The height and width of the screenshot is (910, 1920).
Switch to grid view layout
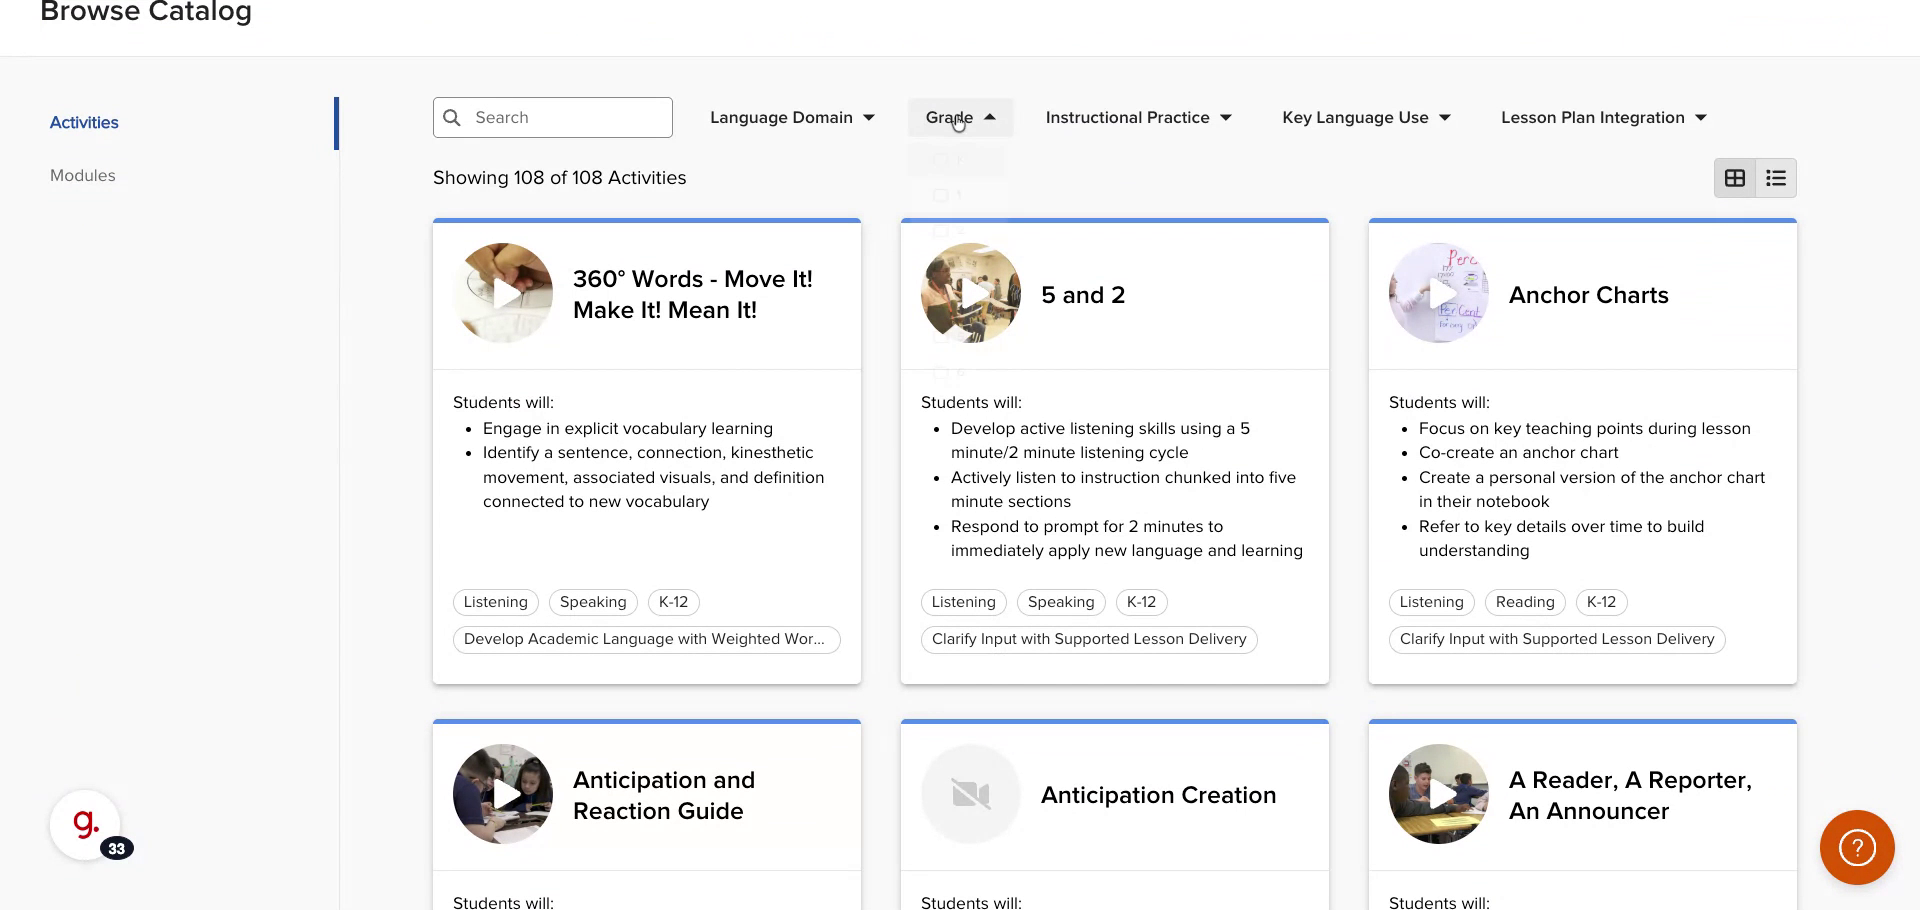1735,178
